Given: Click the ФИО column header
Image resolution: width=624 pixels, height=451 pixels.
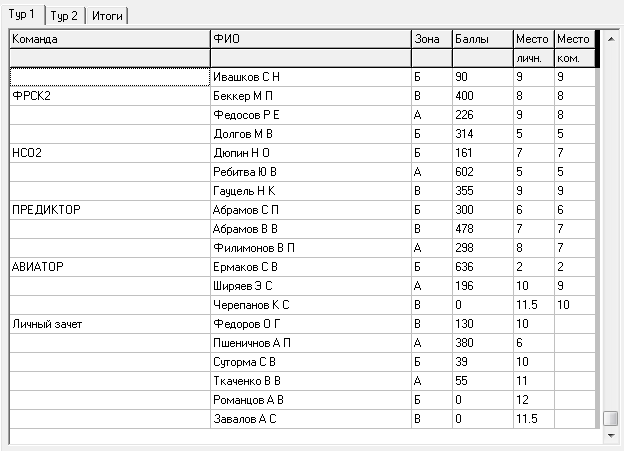Looking at the screenshot, I should point(311,39).
